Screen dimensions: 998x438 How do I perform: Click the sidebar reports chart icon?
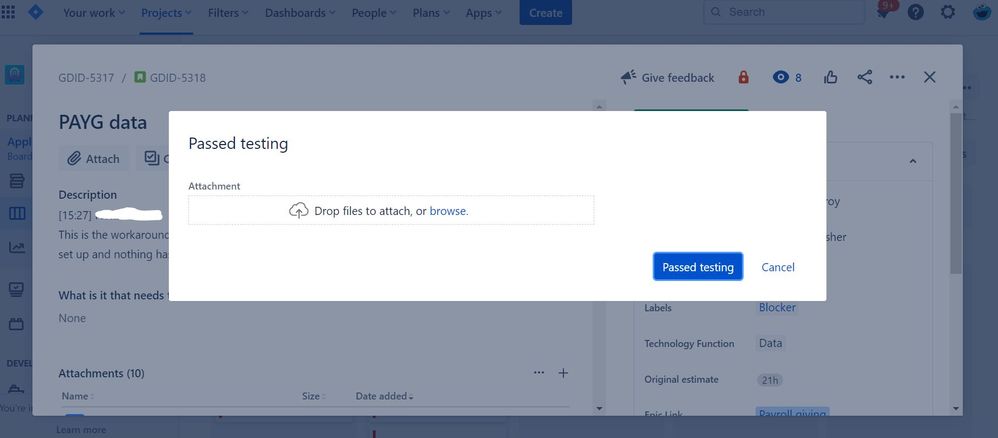click(x=17, y=247)
